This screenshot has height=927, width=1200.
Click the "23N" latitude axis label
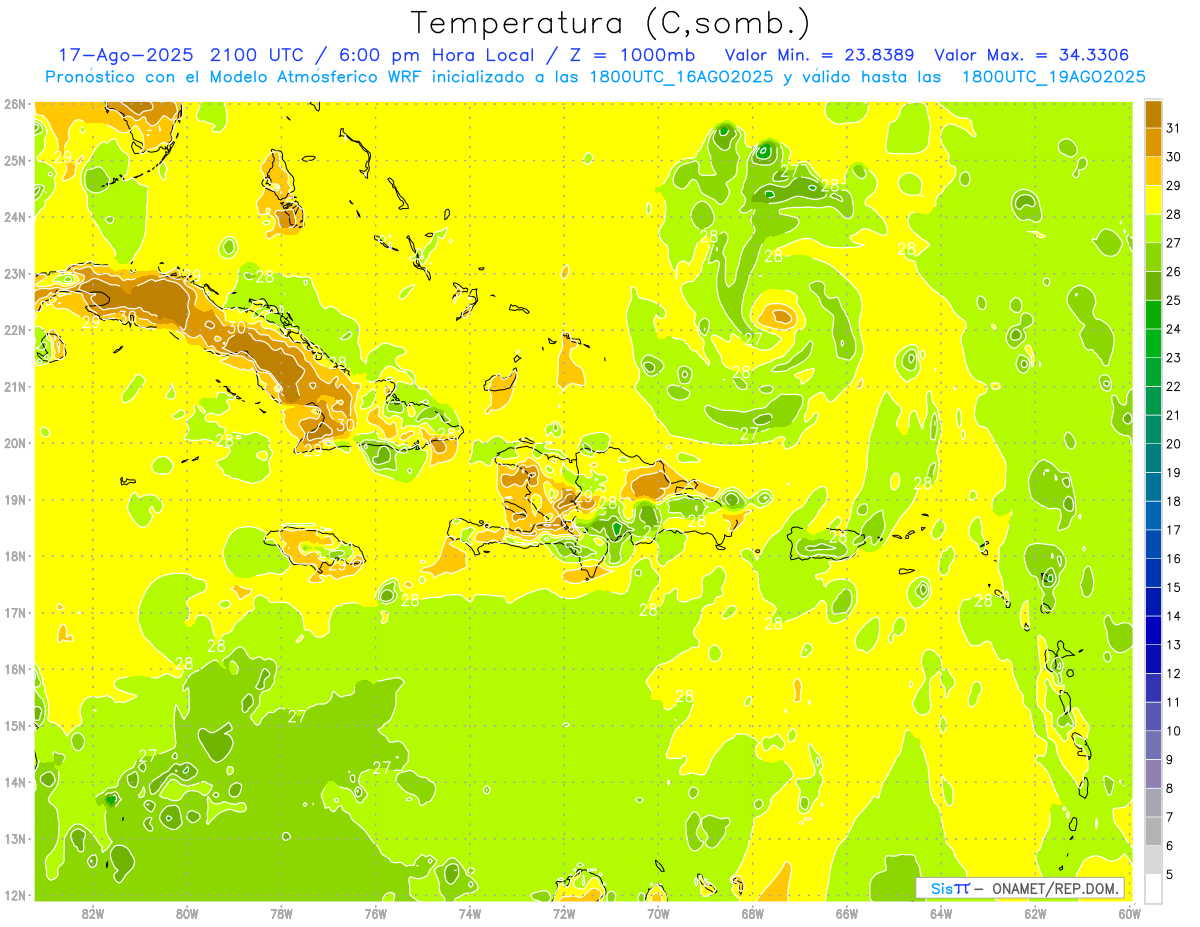tap(14, 273)
